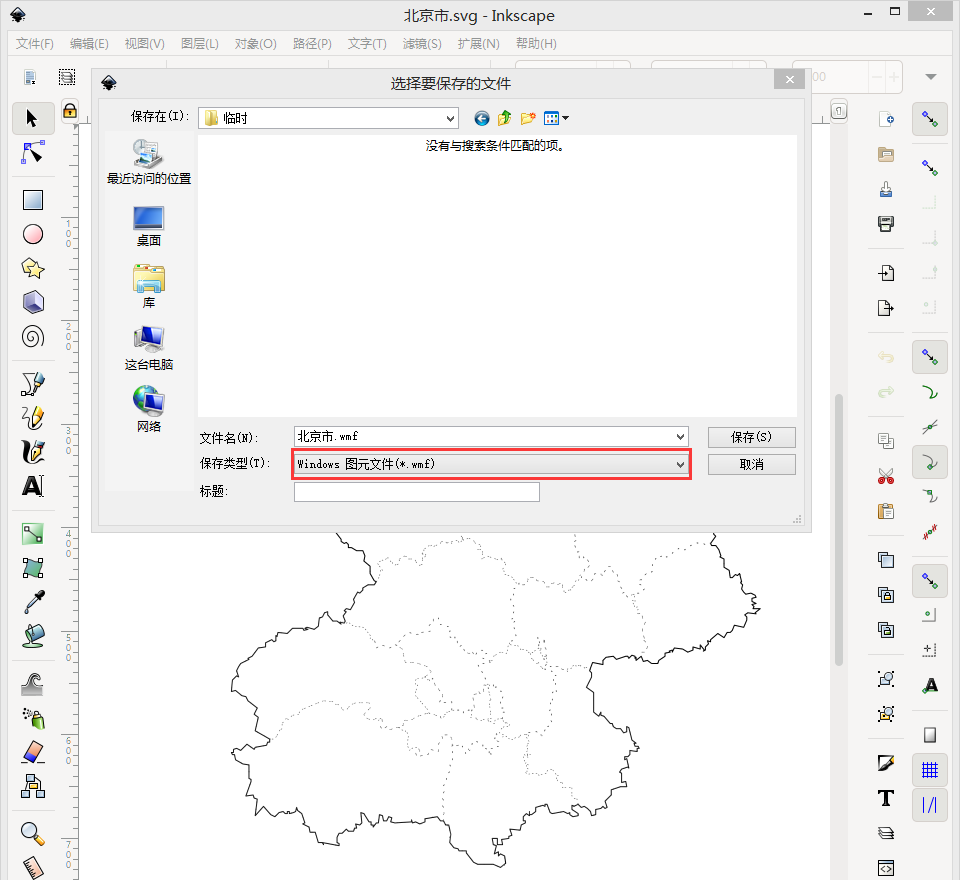The image size is (960, 880).
Task: Go to 最近访问的位置
Action: (149, 162)
